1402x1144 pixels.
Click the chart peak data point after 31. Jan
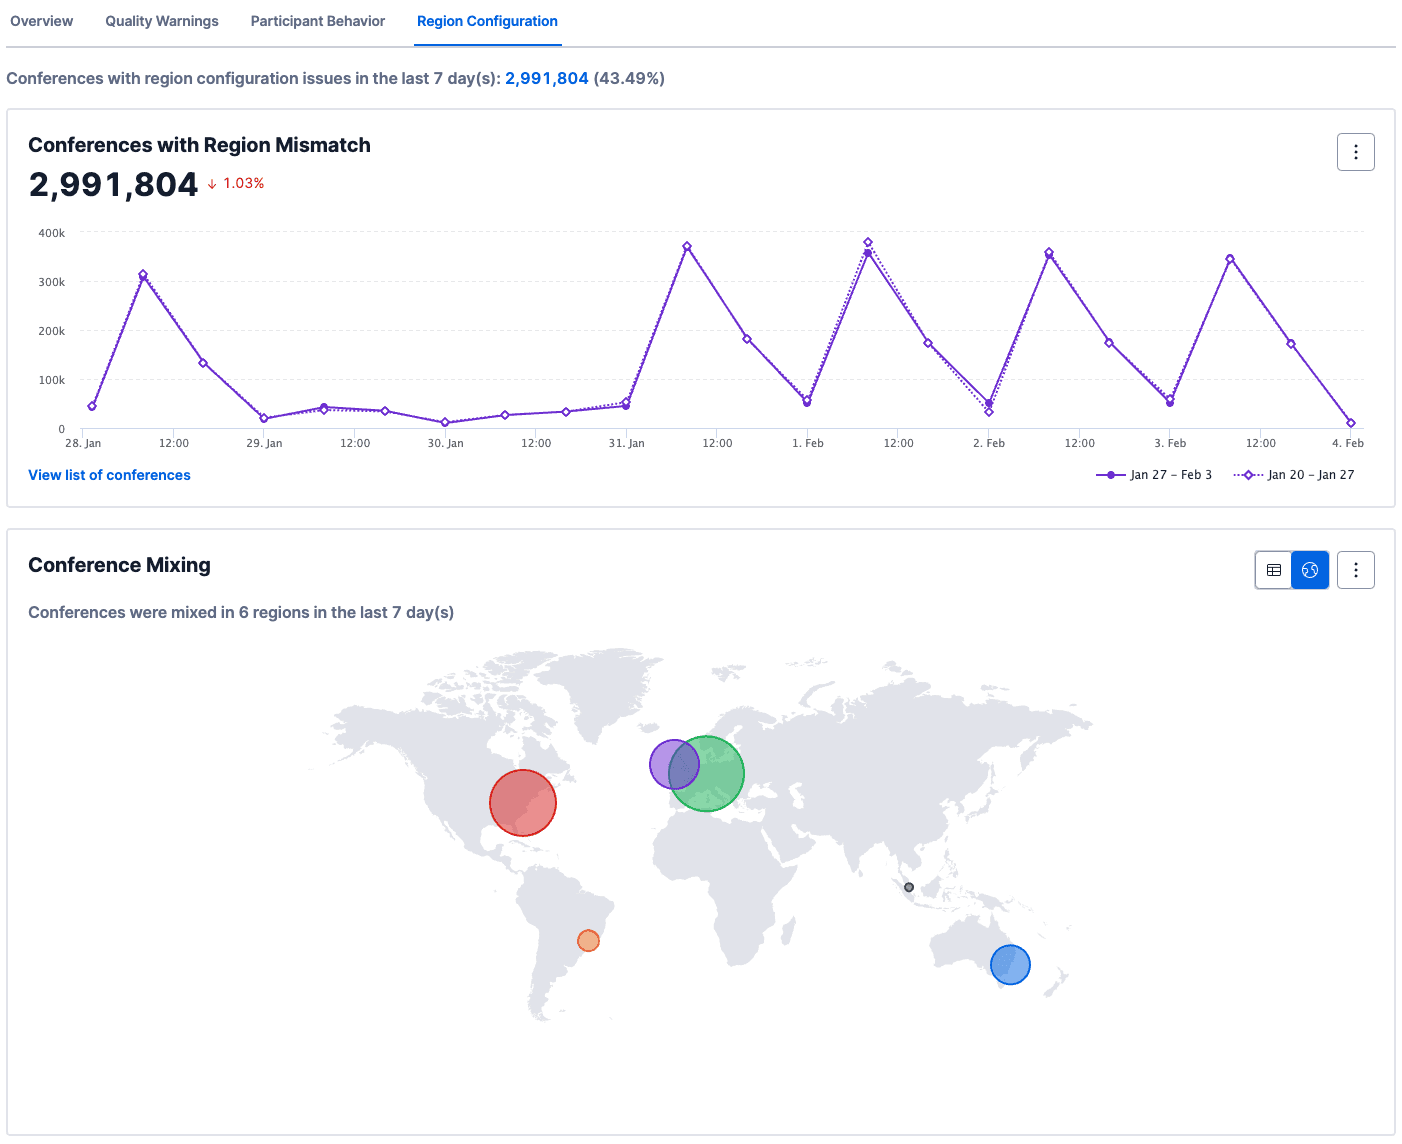[x=687, y=246]
